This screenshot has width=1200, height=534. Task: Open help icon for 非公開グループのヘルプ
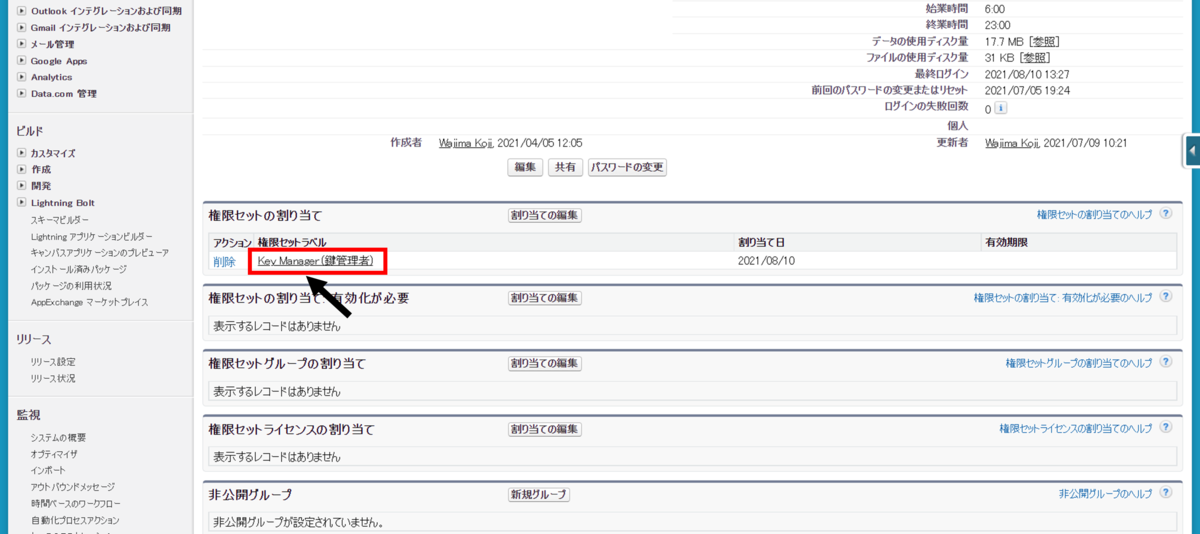coord(1166,494)
